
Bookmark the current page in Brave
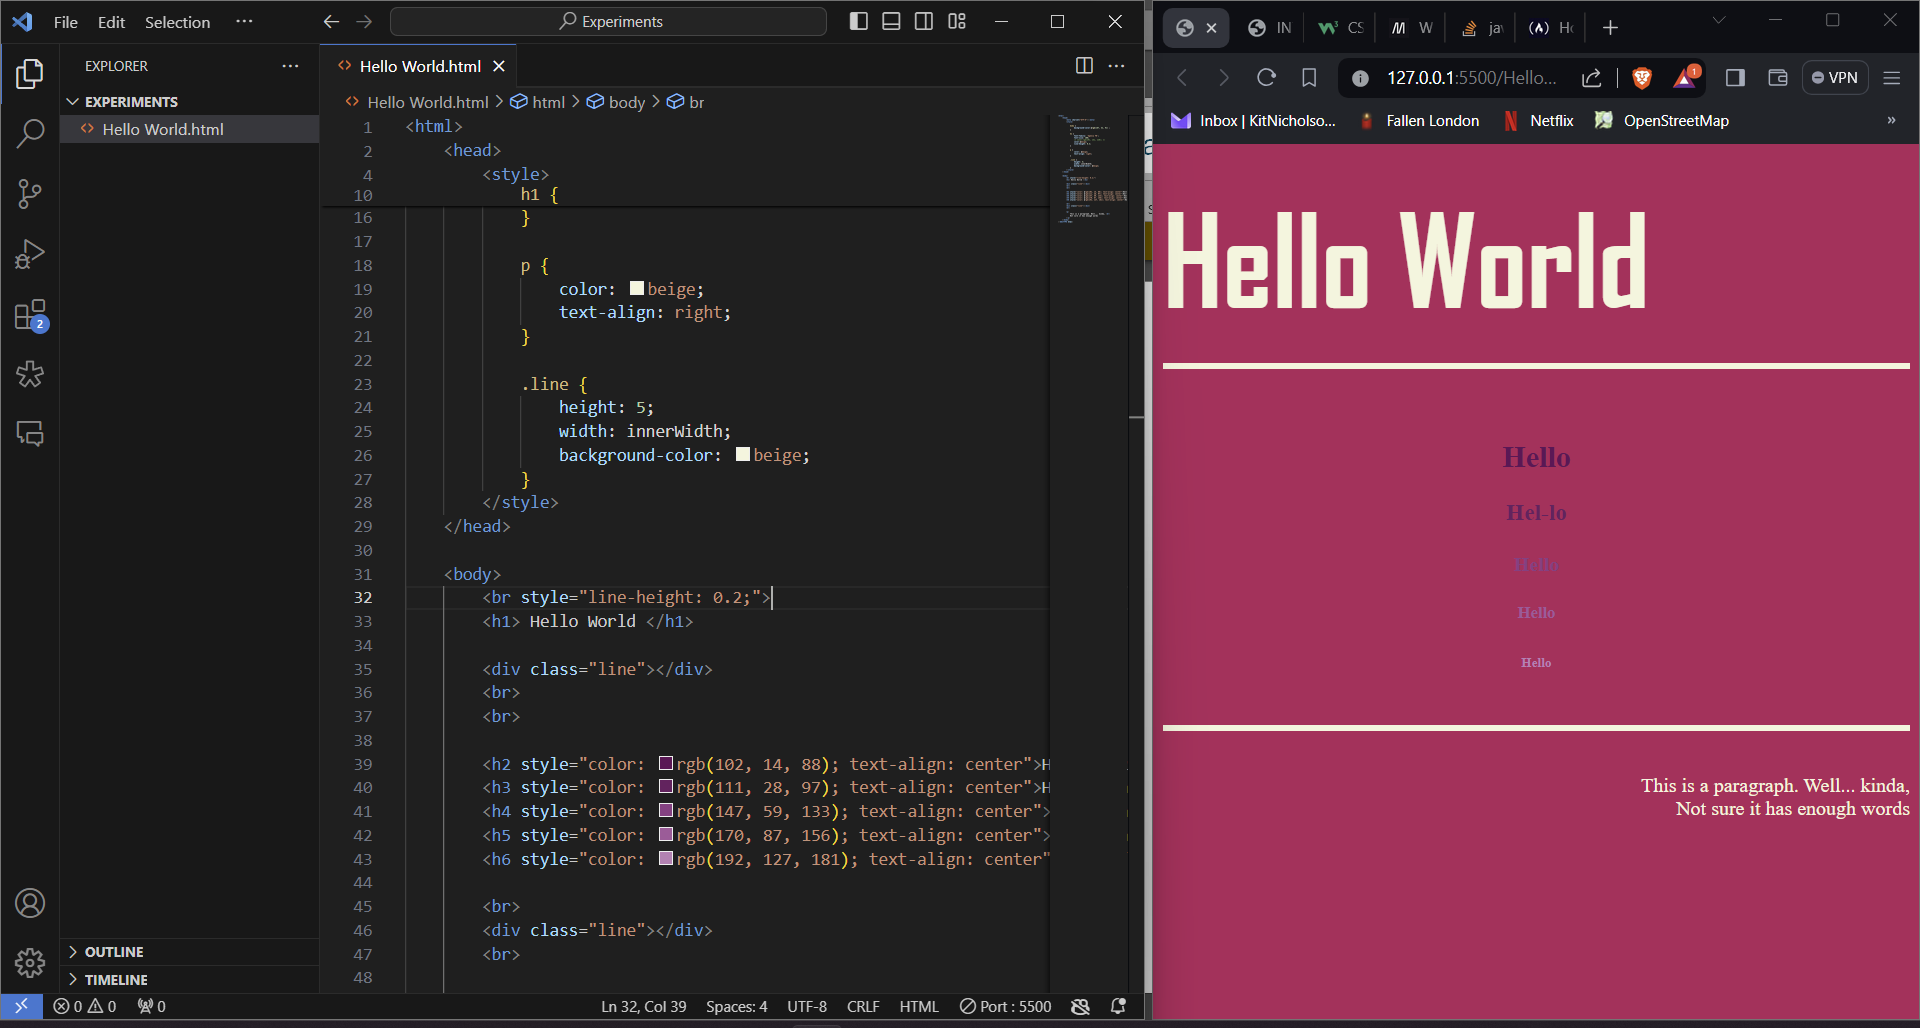coord(1309,78)
